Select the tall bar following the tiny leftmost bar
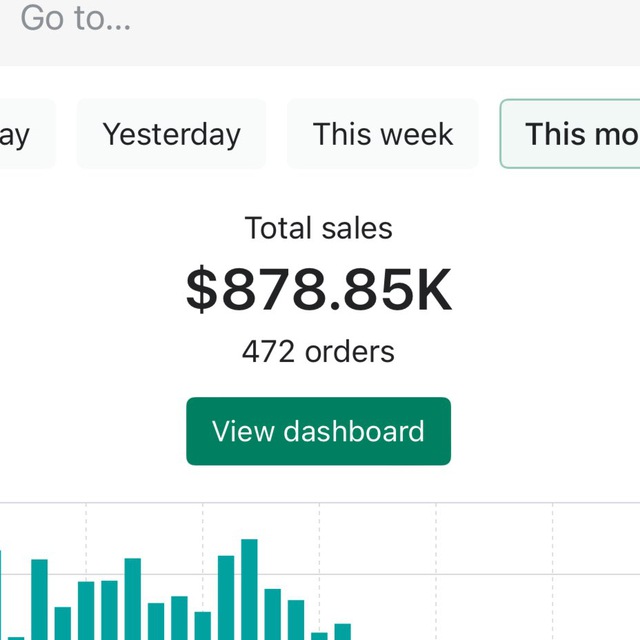 coord(40,600)
